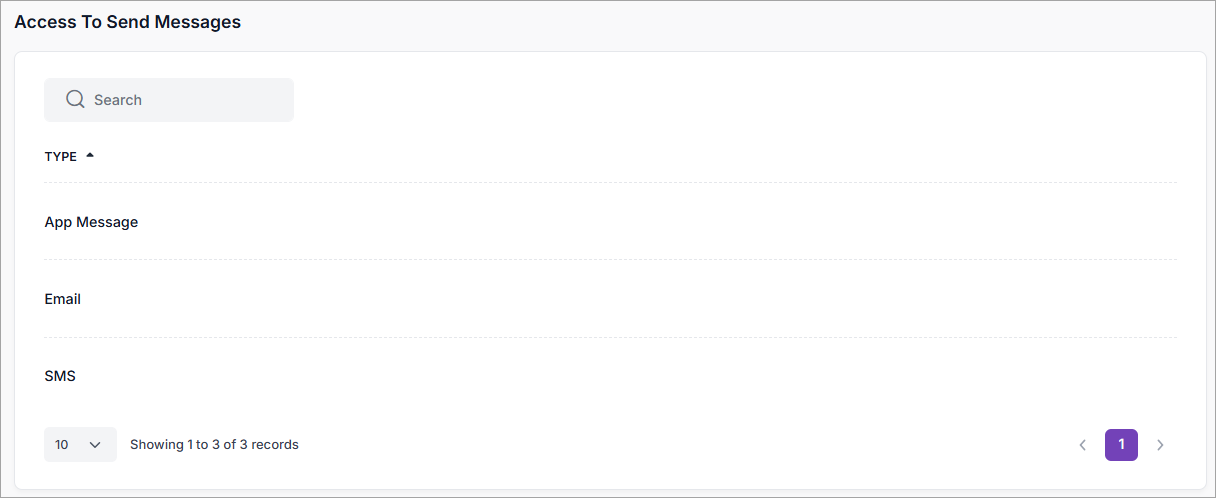
Task: Focus the Search input field
Action: [180, 100]
